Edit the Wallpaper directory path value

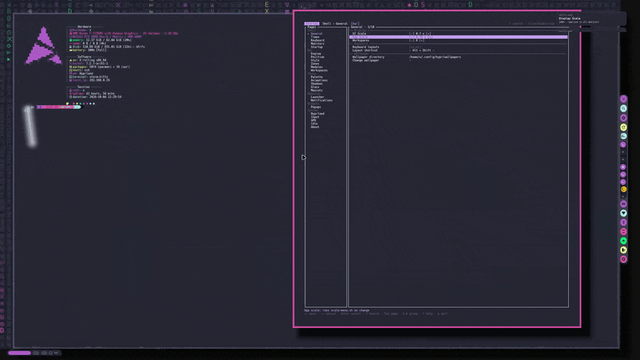coord(435,57)
